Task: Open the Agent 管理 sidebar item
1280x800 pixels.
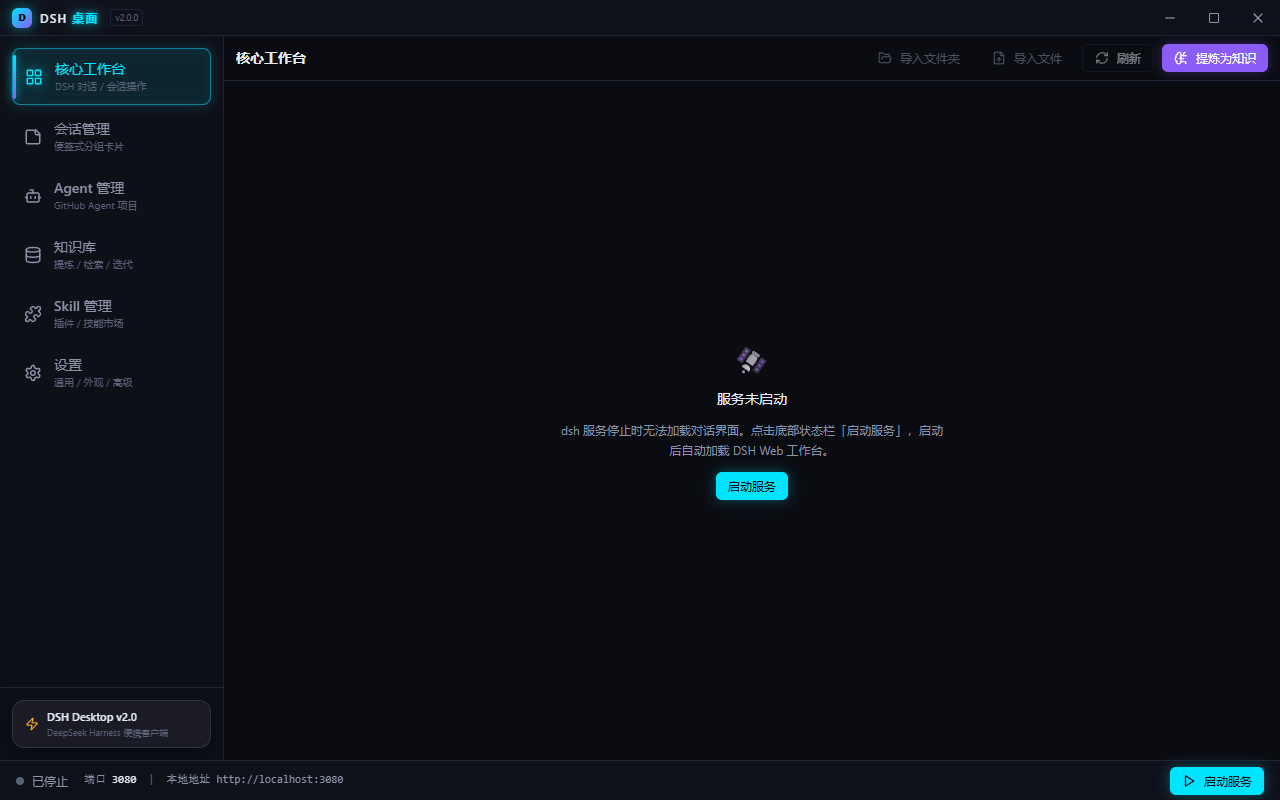Action: 112,196
